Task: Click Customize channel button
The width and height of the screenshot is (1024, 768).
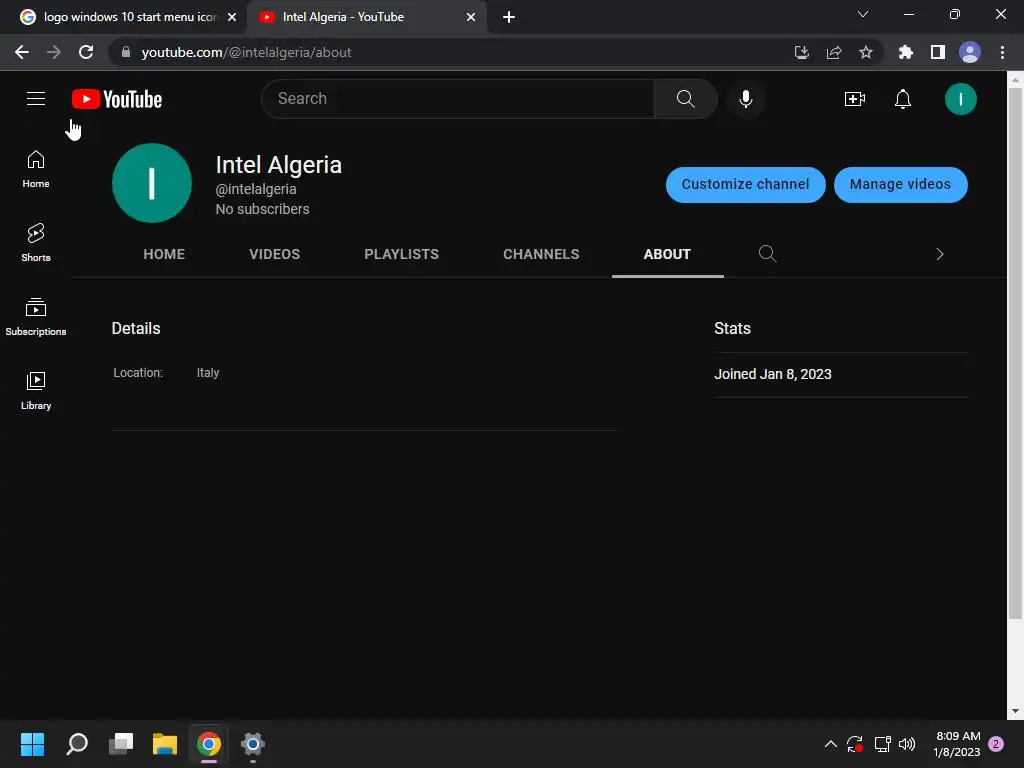Action: [745, 185]
